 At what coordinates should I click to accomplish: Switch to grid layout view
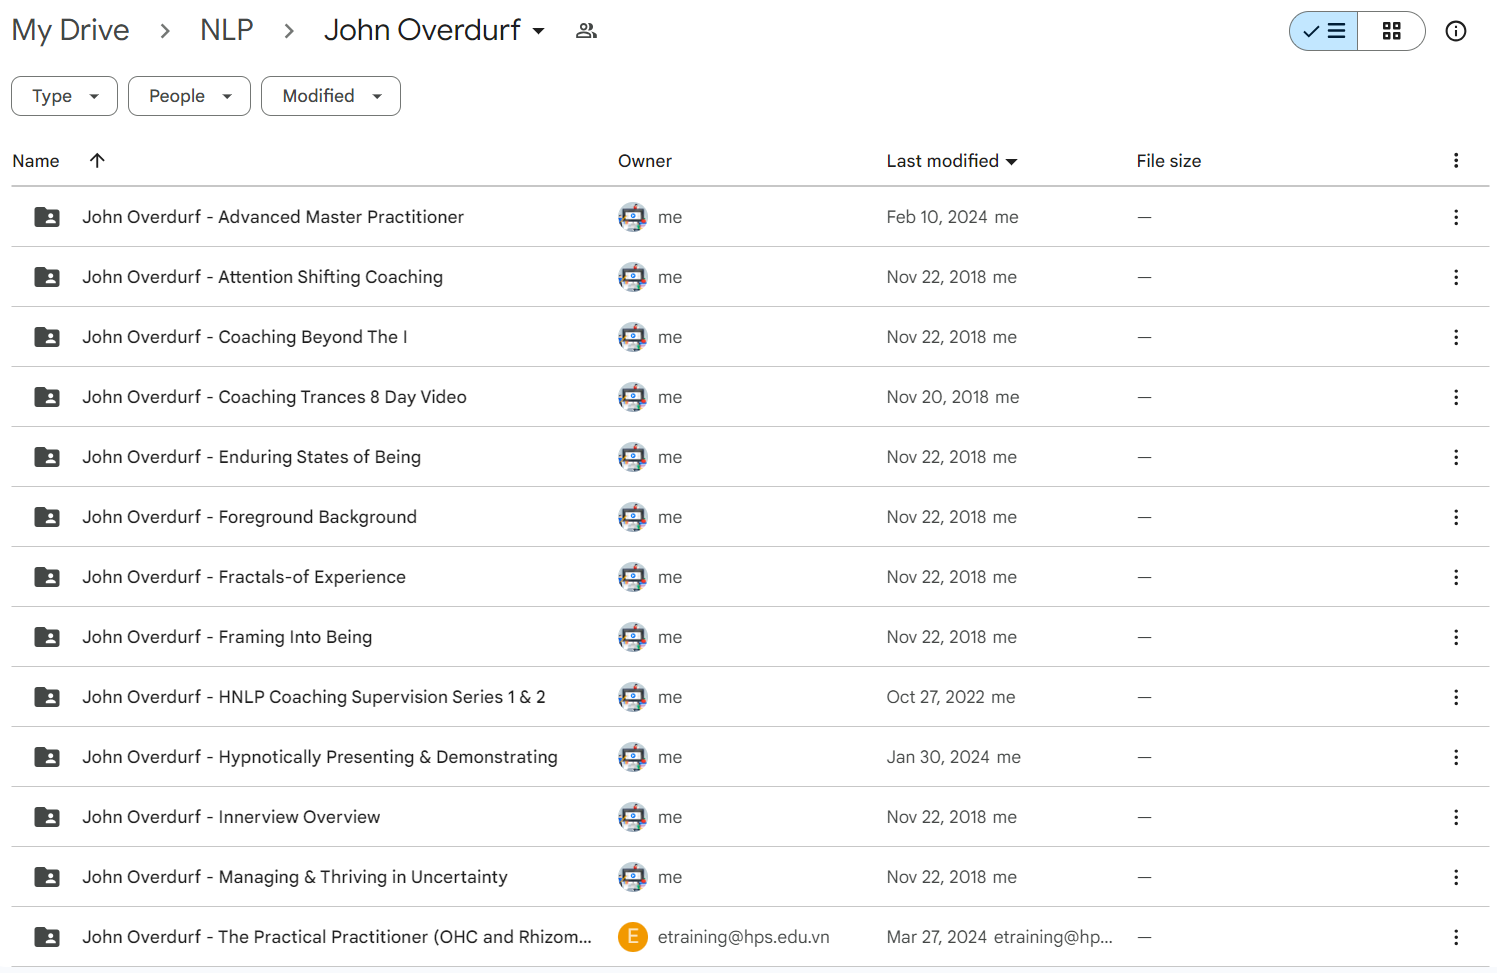(x=1391, y=31)
